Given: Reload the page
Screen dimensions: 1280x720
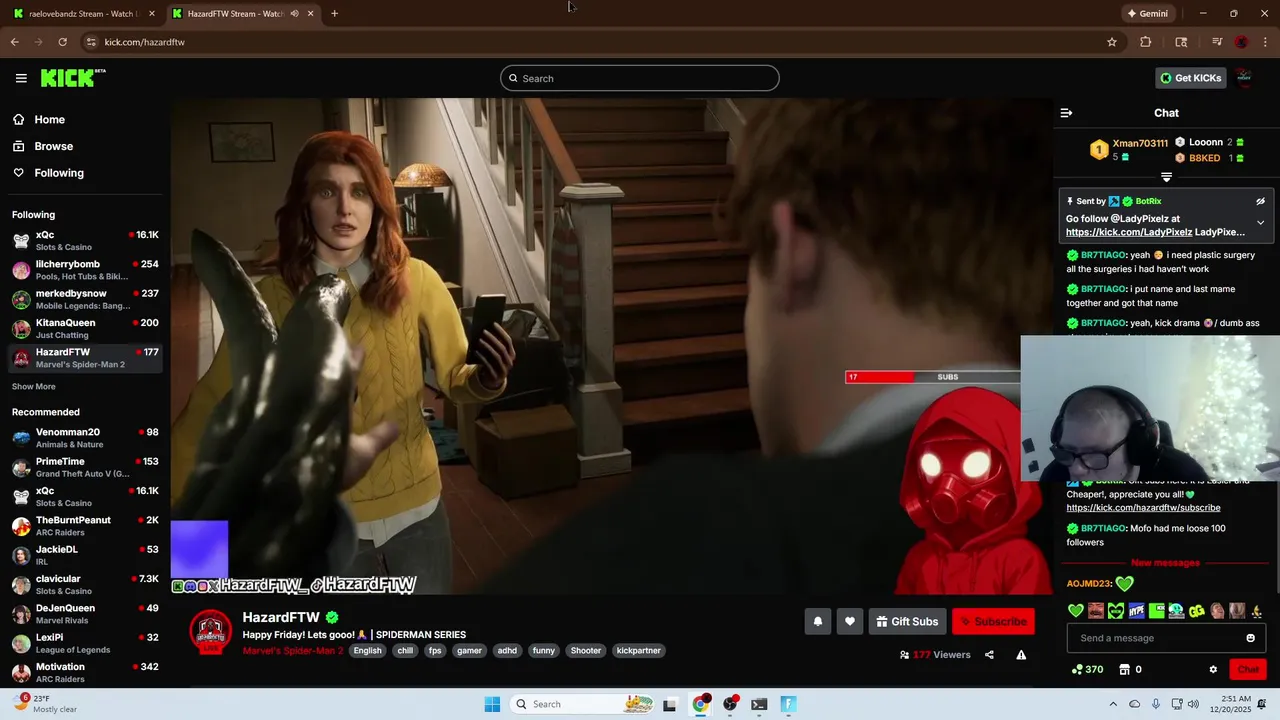Looking at the screenshot, I should 62,42.
